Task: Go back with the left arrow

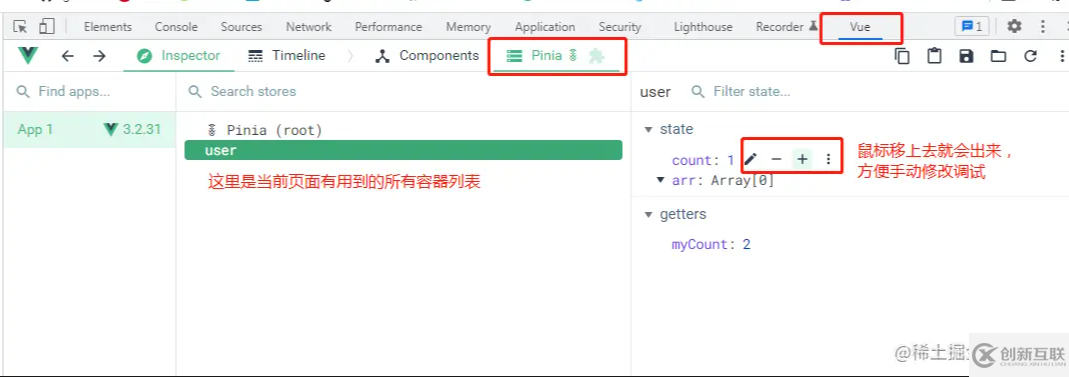Action: [x=67, y=56]
